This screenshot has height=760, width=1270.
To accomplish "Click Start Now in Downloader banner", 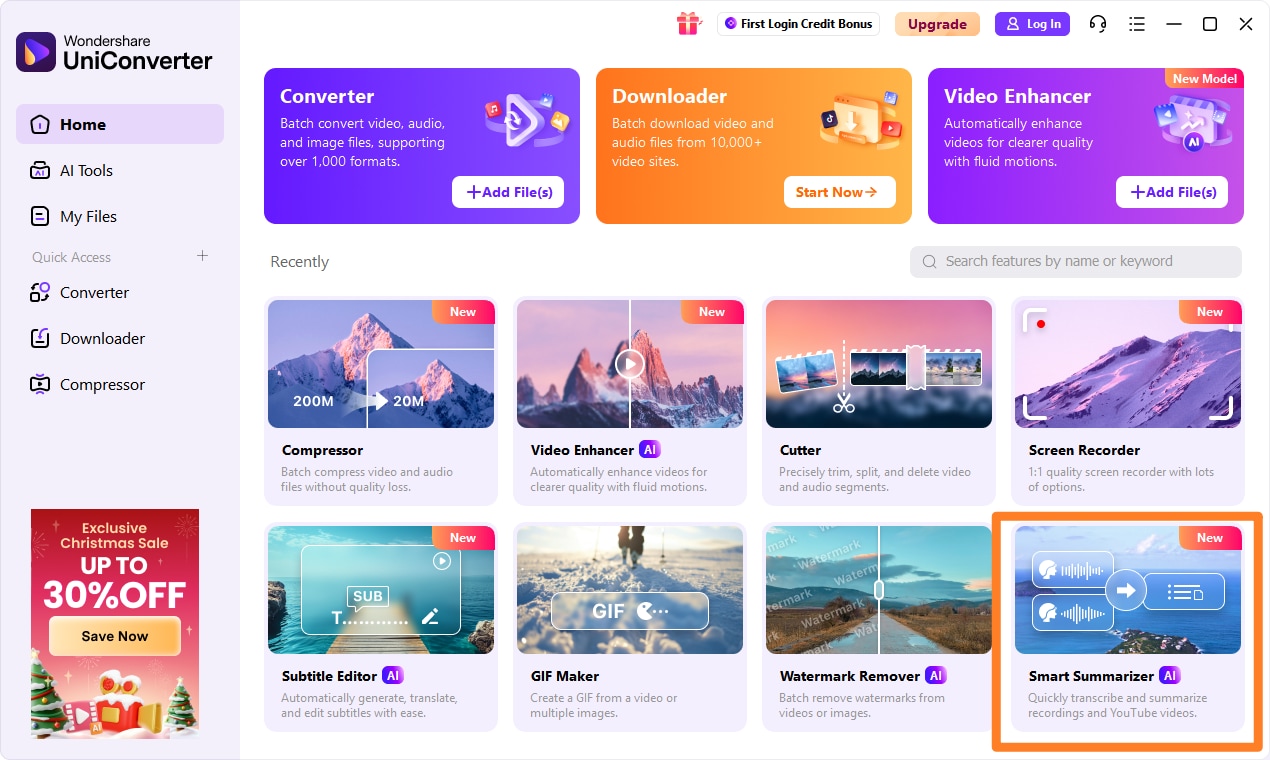I will point(840,192).
